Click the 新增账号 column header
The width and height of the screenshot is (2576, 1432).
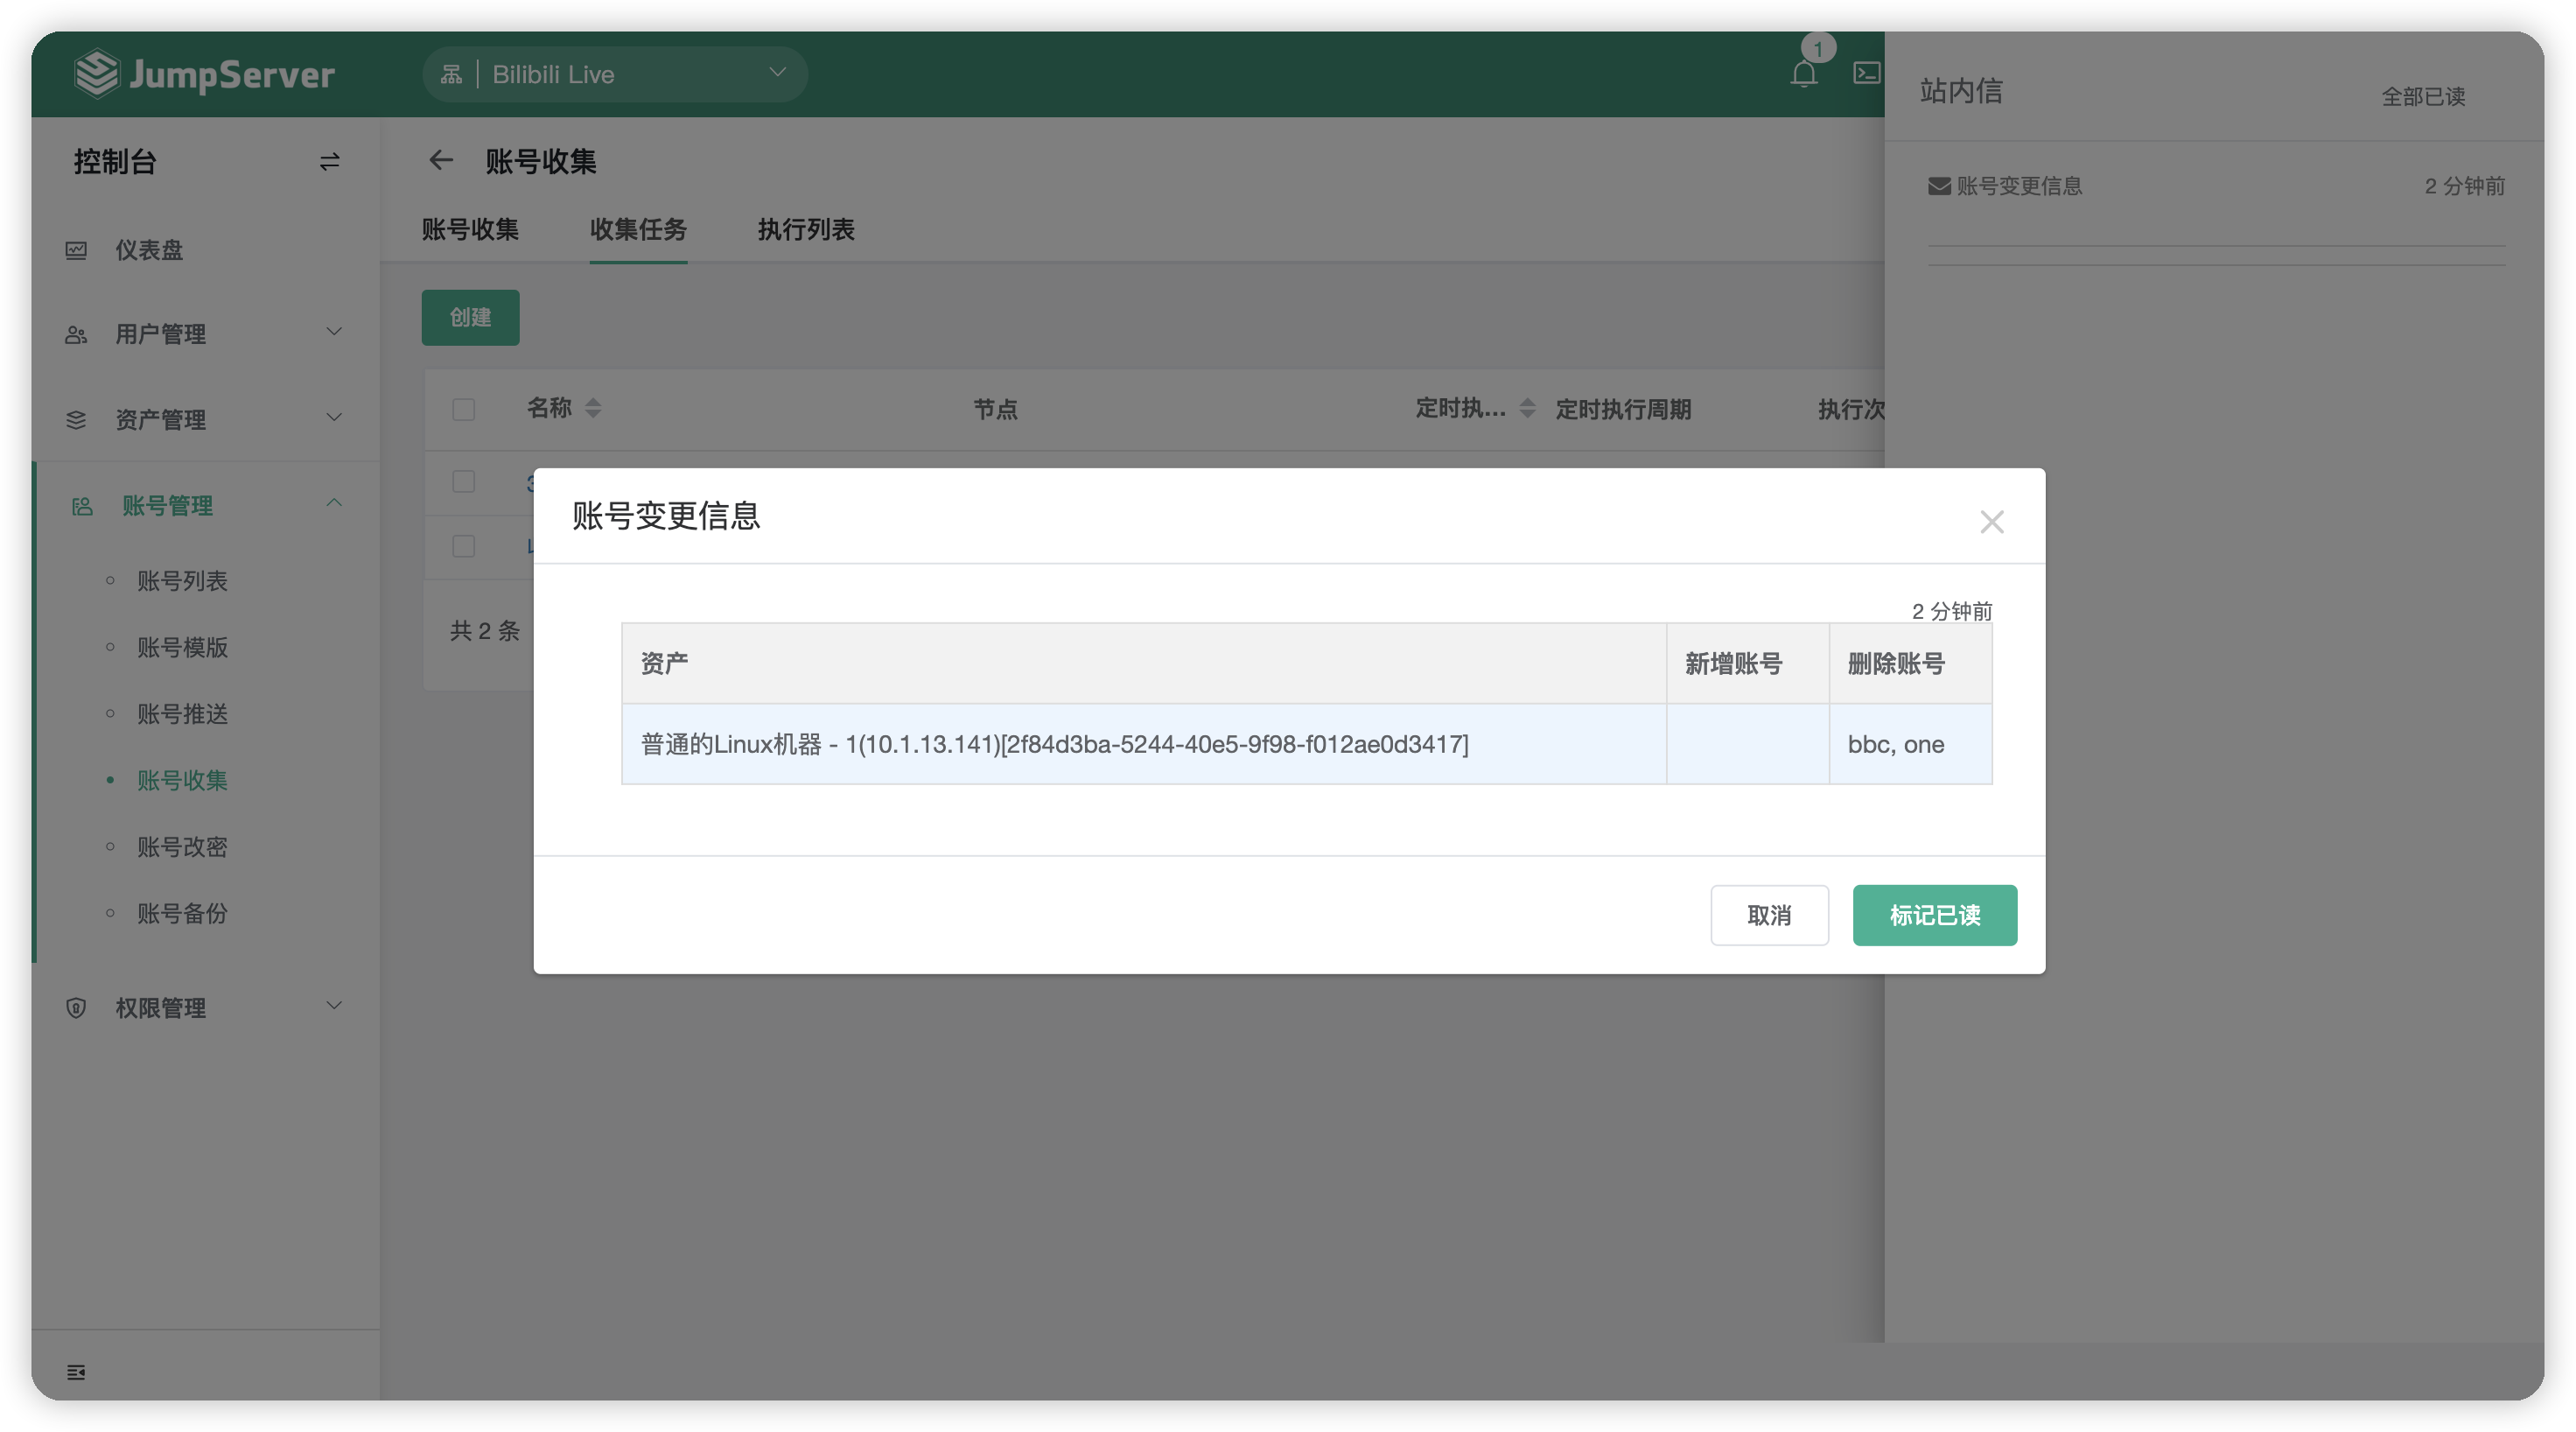[1747, 664]
